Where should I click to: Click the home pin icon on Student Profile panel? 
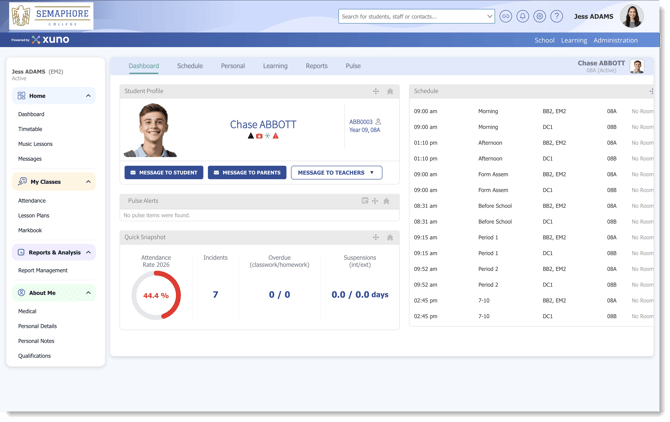[x=390, y=91]
